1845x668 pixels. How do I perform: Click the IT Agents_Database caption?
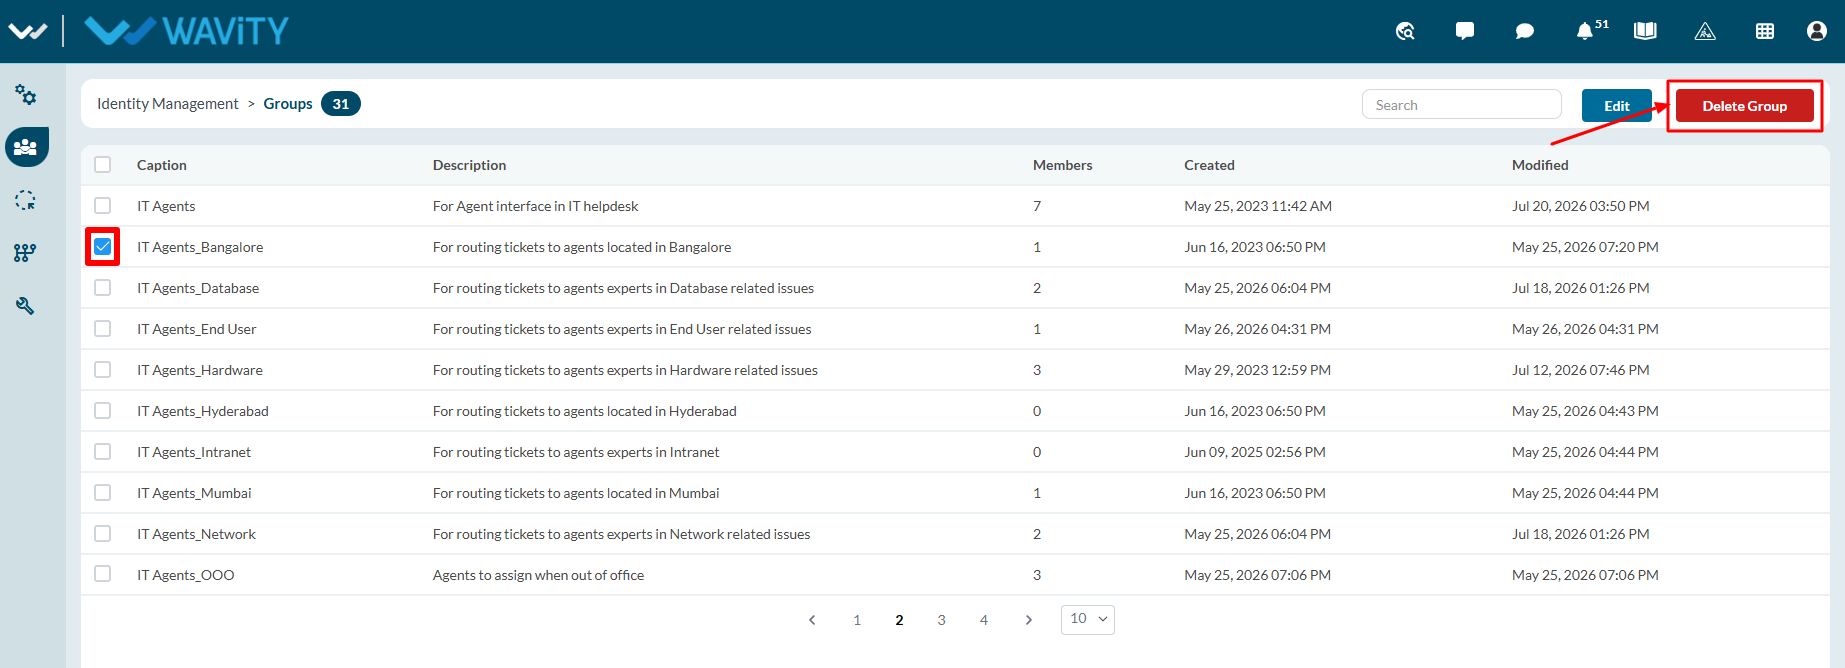tap(198, 288)
